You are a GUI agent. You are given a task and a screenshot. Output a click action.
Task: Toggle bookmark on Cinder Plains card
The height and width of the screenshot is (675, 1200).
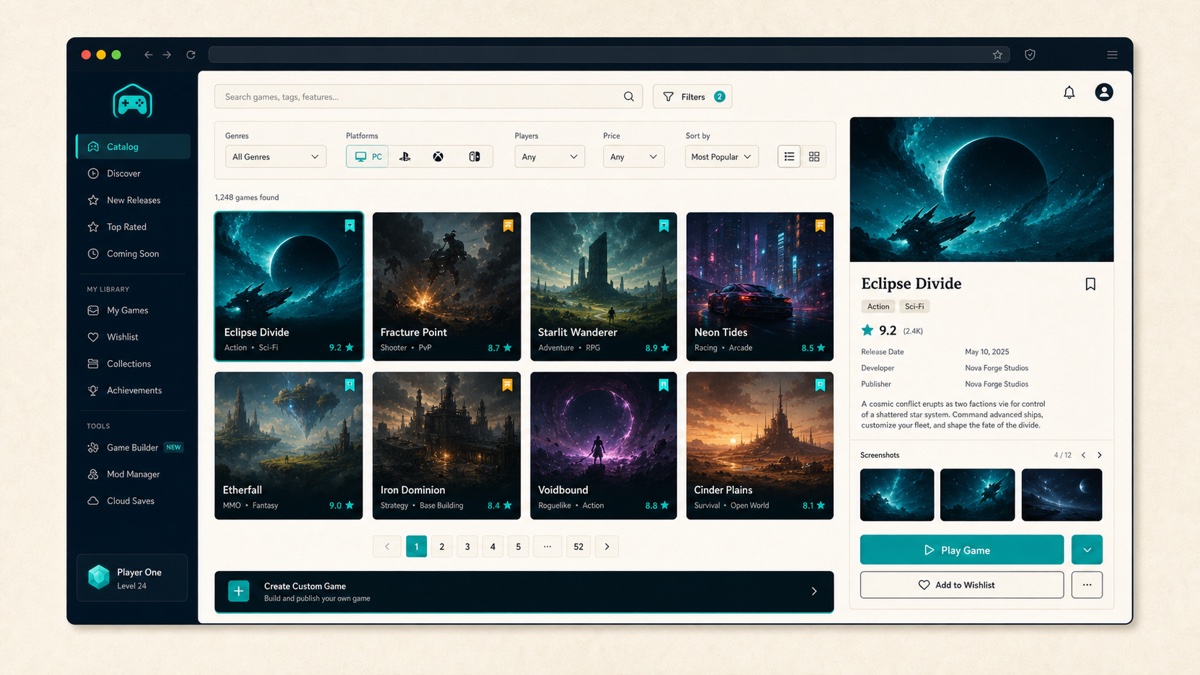pyautogui.click(x=820, y=384)
